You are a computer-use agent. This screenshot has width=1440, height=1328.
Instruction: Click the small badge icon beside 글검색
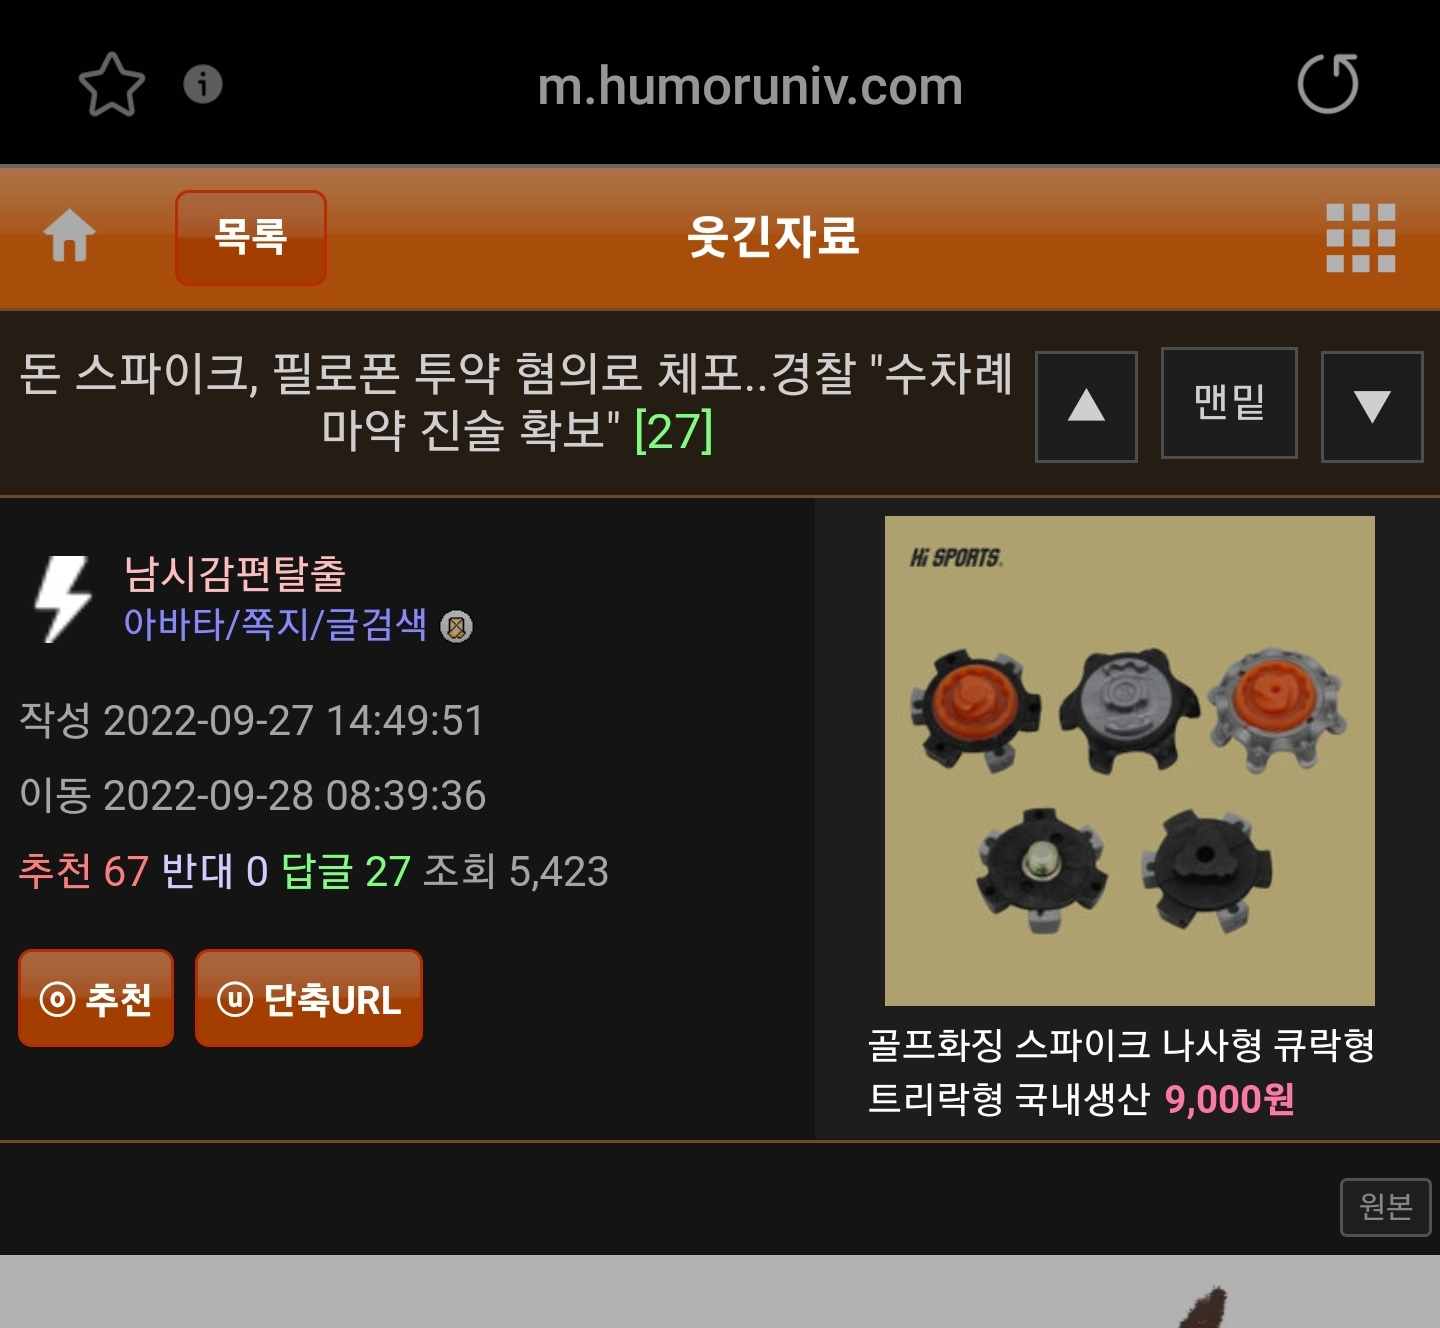[x=457, y=627]
